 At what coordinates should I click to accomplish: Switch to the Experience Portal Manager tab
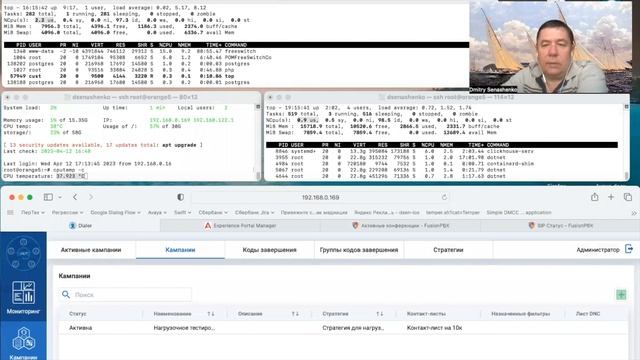(x=240, y=225)
